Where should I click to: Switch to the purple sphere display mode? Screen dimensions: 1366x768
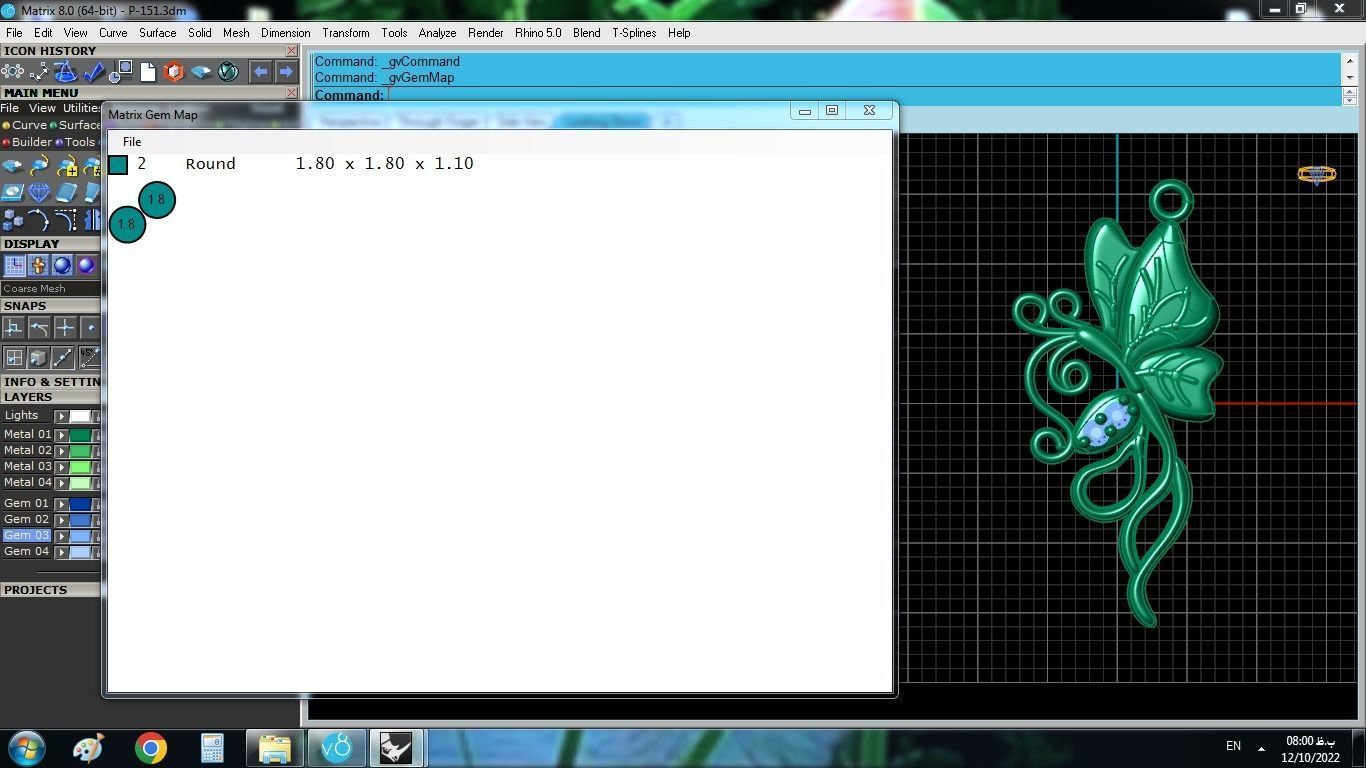tap(86, 265)
